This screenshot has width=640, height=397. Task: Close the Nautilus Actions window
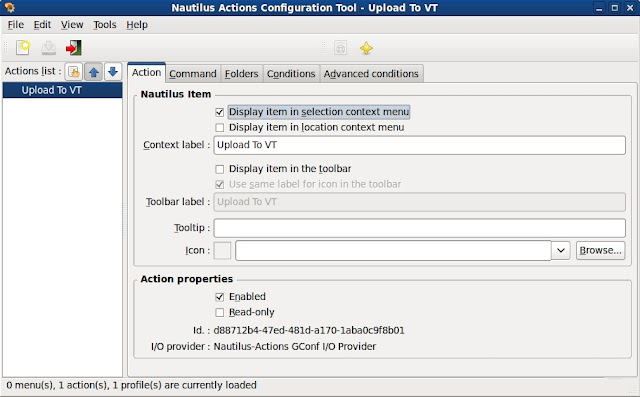[x=630, y=8]
